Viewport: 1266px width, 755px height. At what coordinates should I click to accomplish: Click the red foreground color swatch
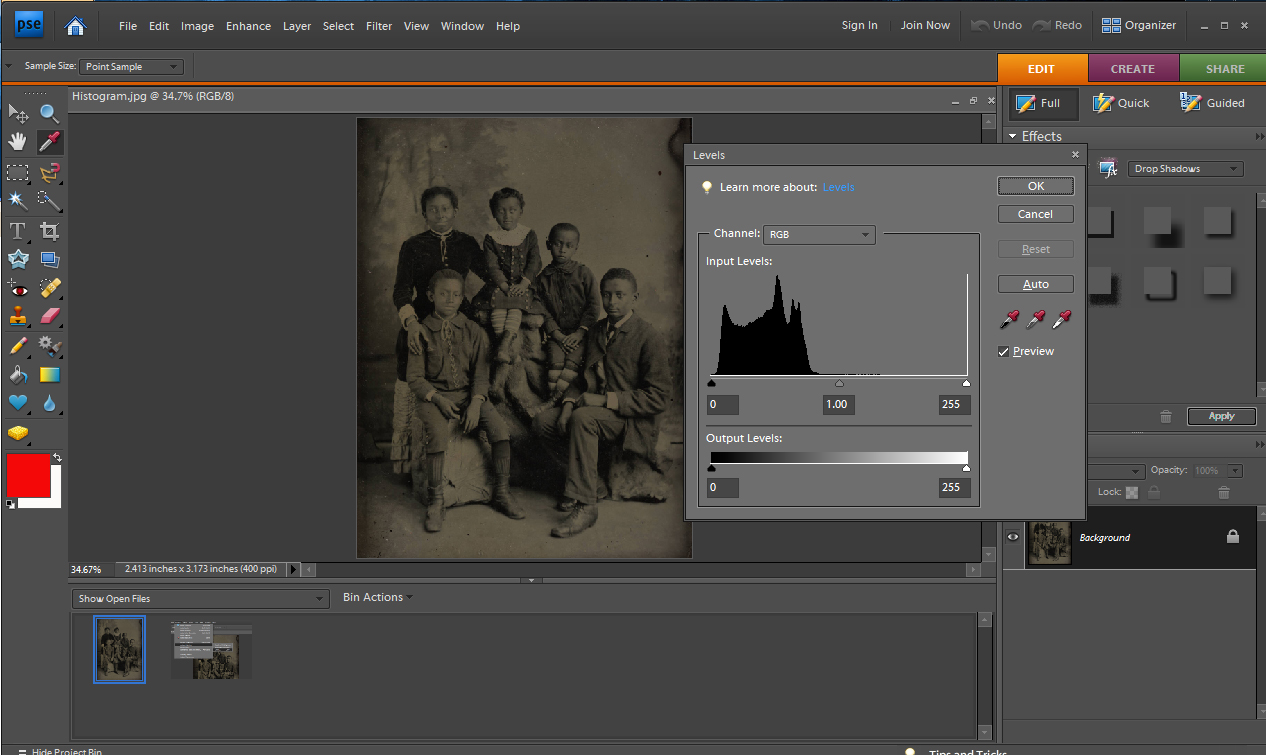tap(28, 476)
